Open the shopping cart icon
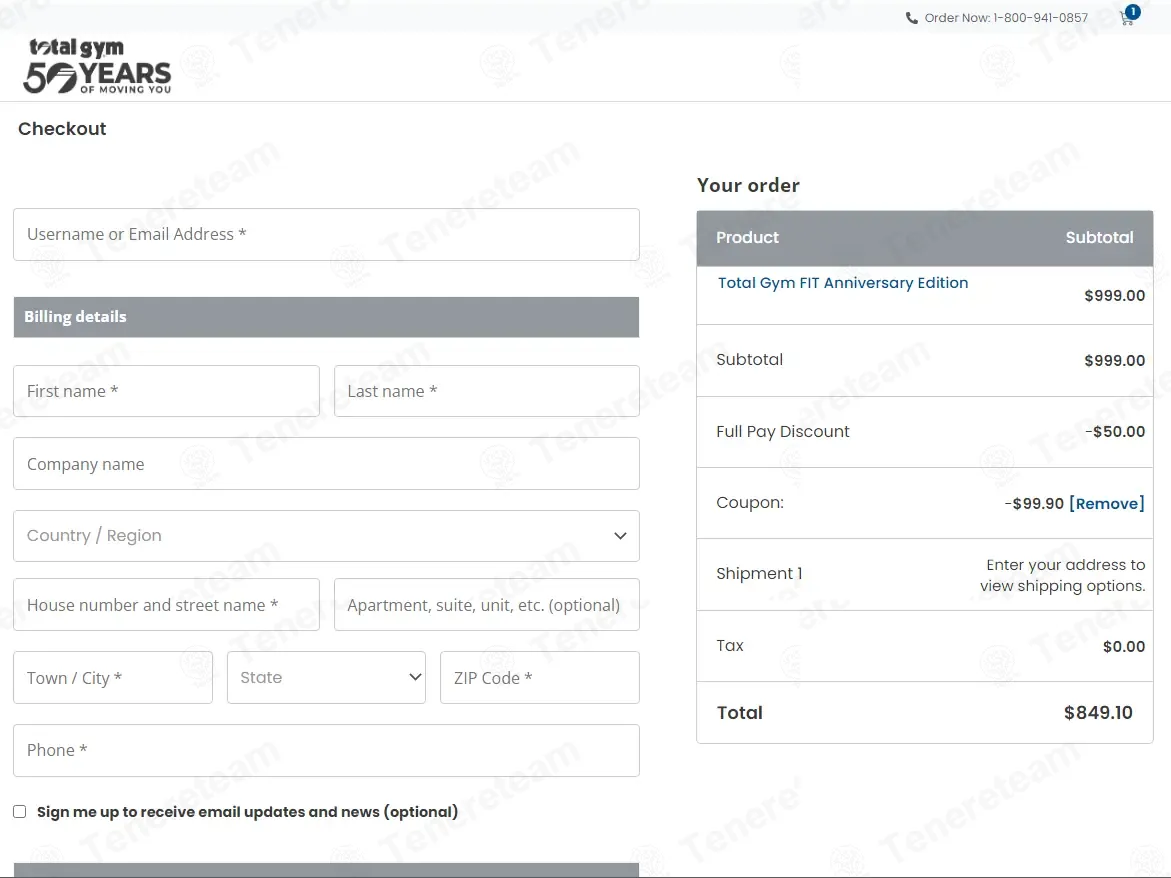The image size is (1171, 878). [x=1126, y=19]
